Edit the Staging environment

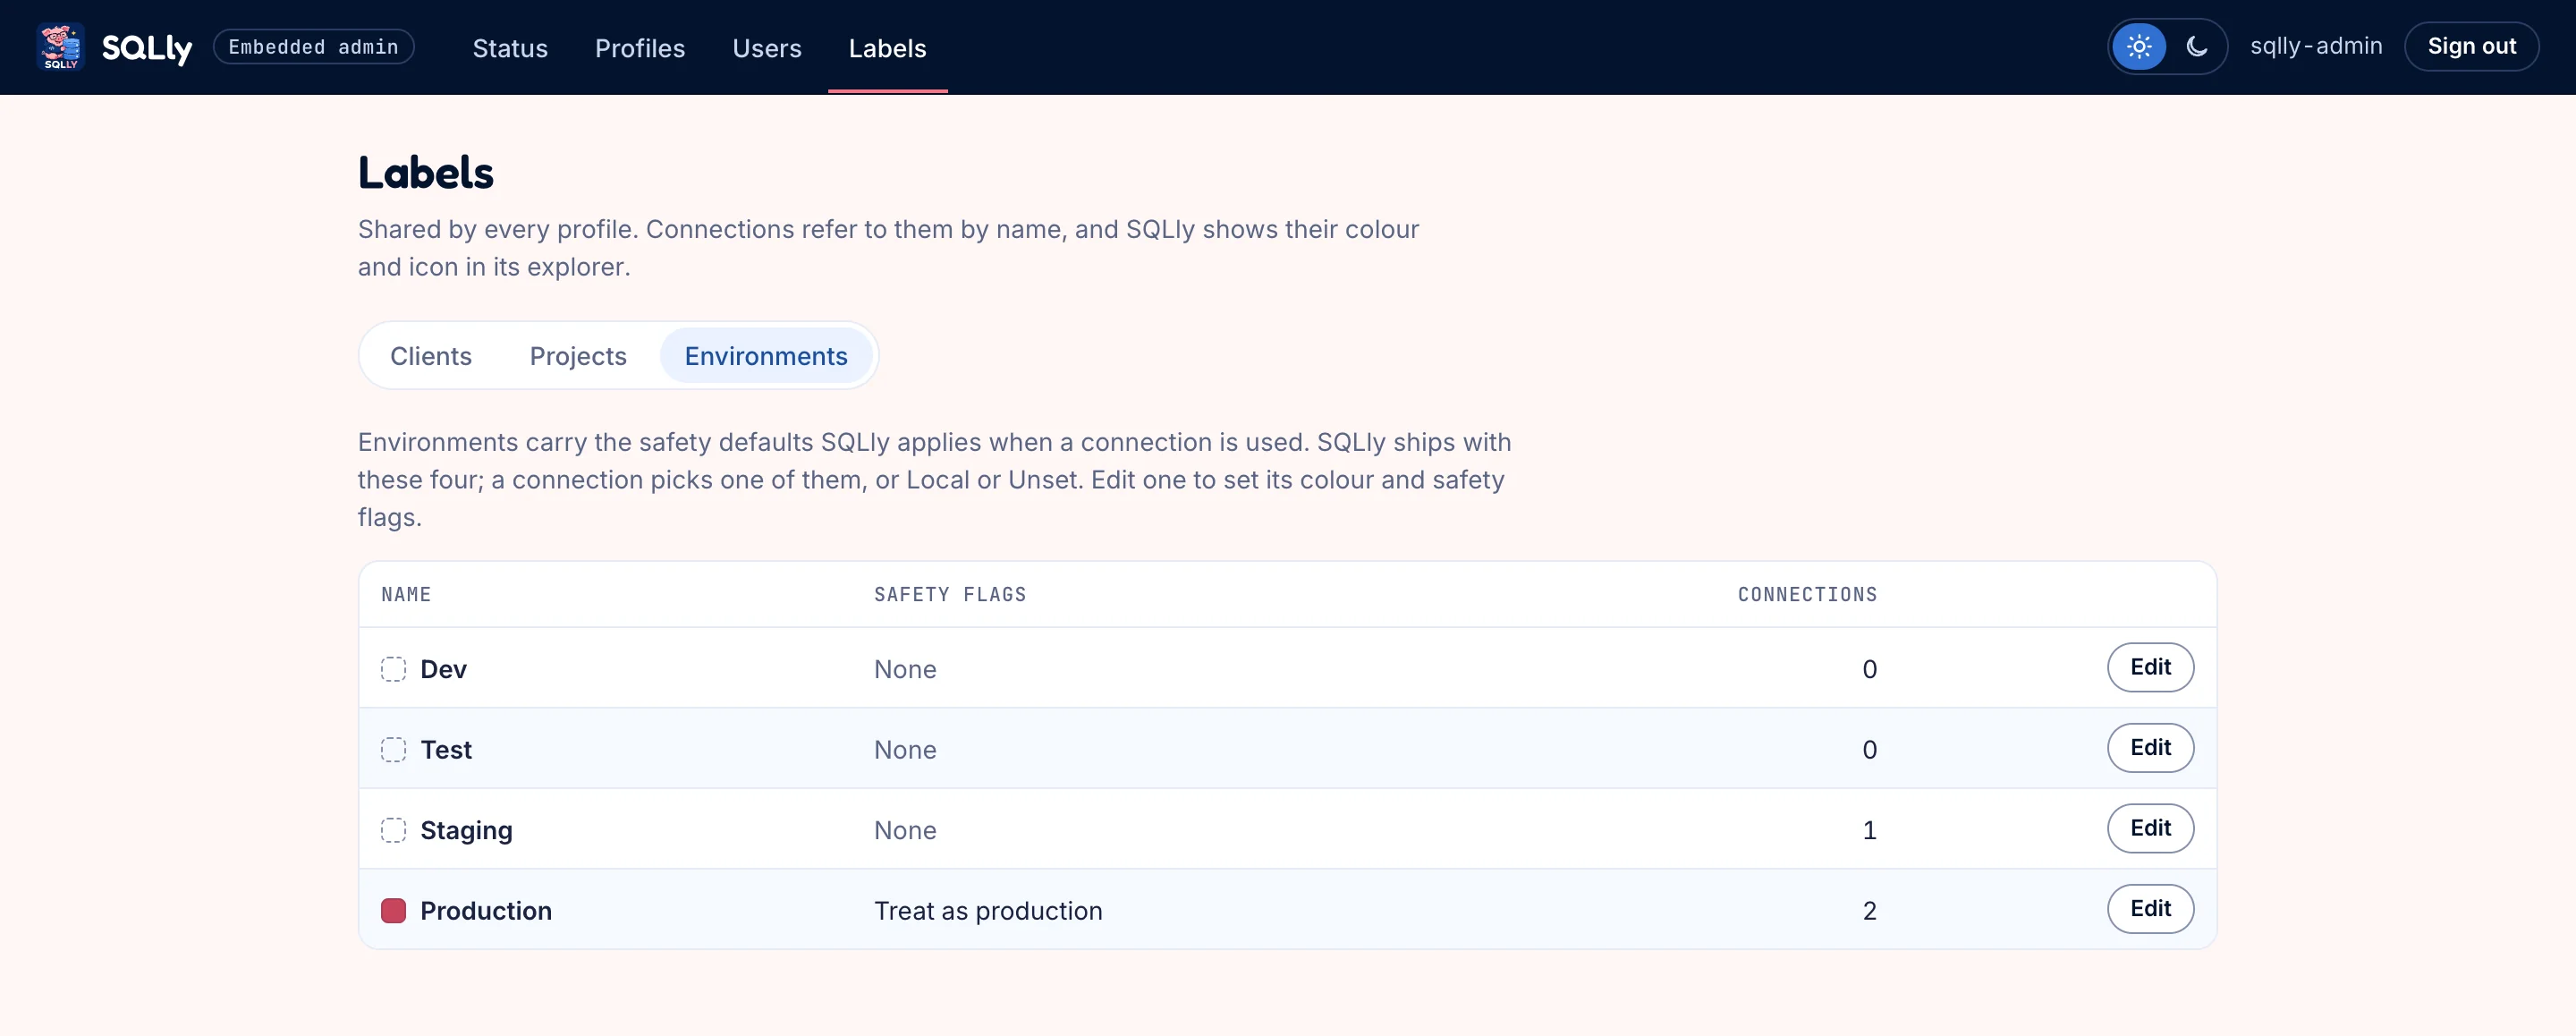[2150, 828]
